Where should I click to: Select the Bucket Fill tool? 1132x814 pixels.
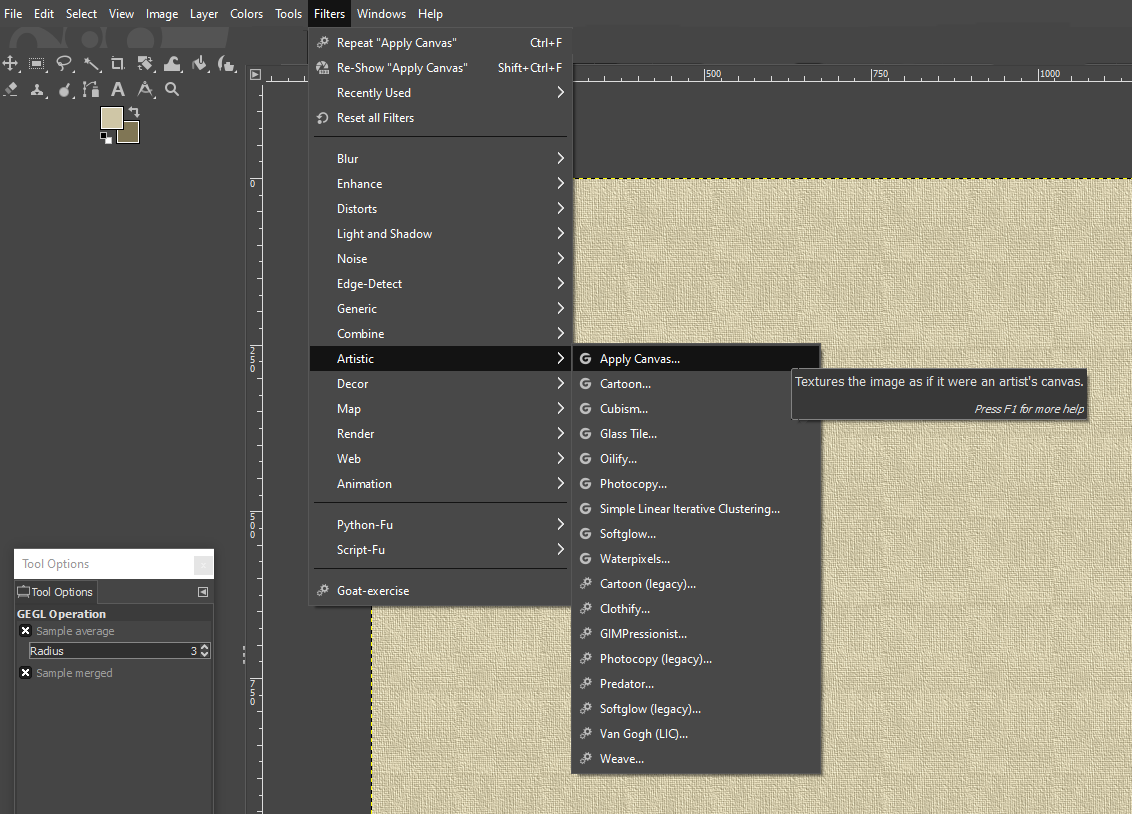(x=199, y=64)
